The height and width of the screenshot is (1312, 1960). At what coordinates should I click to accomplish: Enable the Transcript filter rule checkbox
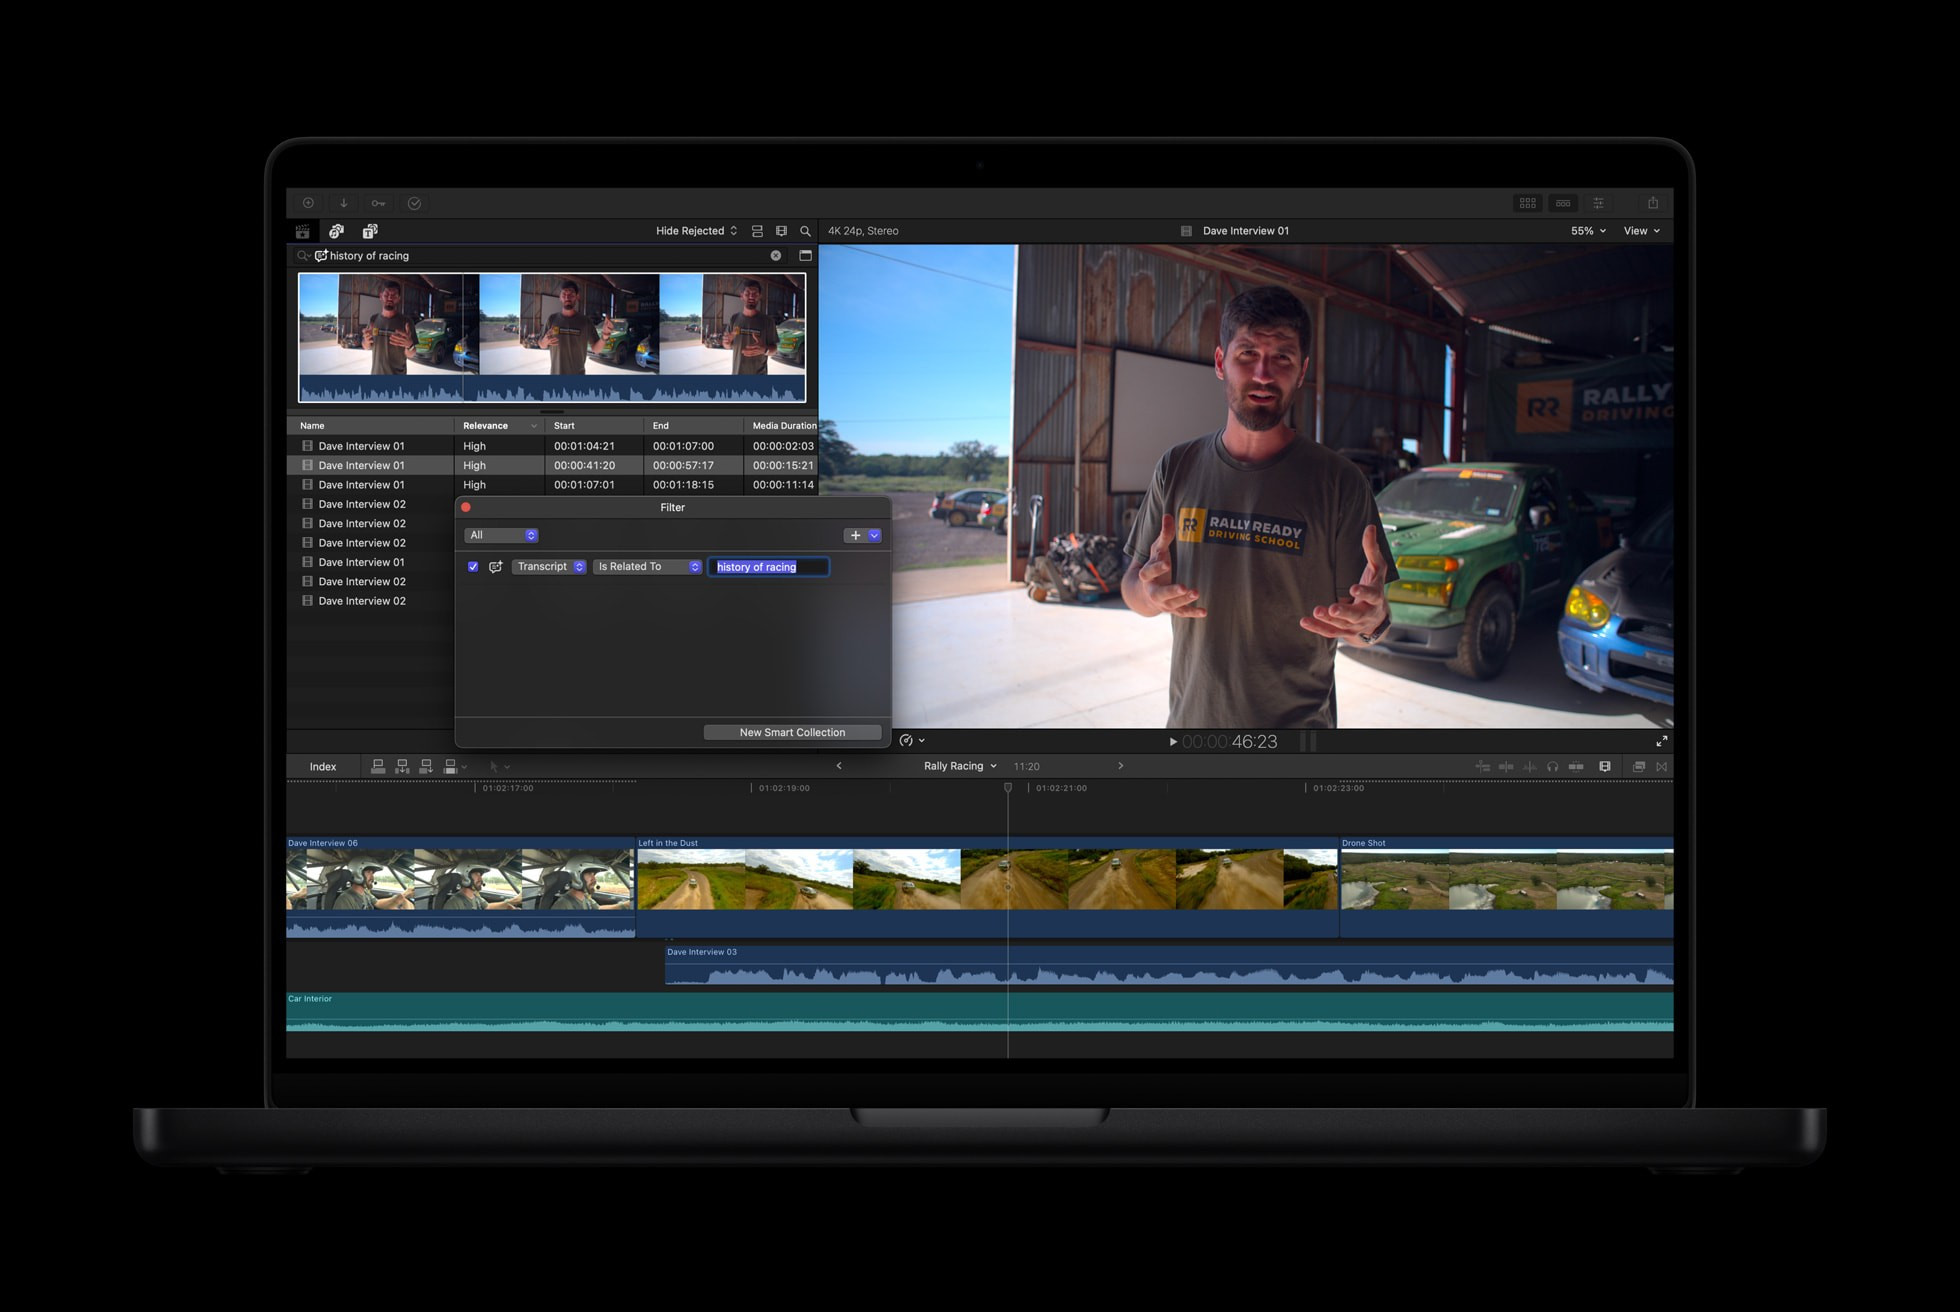coord(473,566)
